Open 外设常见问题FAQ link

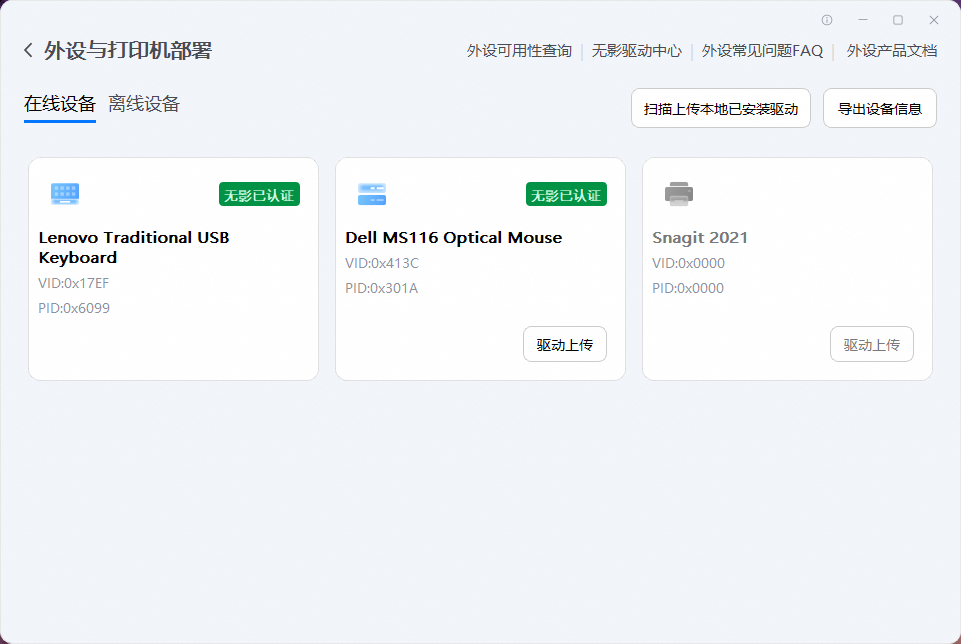pos(762,51)
